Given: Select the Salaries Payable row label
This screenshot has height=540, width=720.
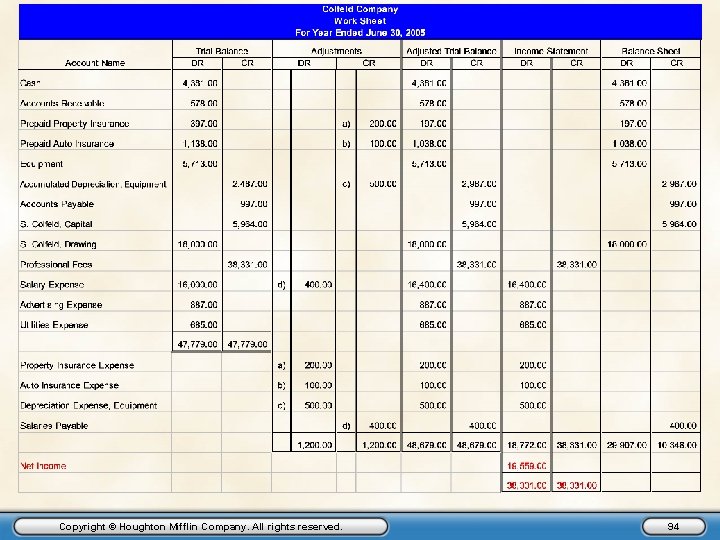Looking at the screenshot, I should (54, 426).
